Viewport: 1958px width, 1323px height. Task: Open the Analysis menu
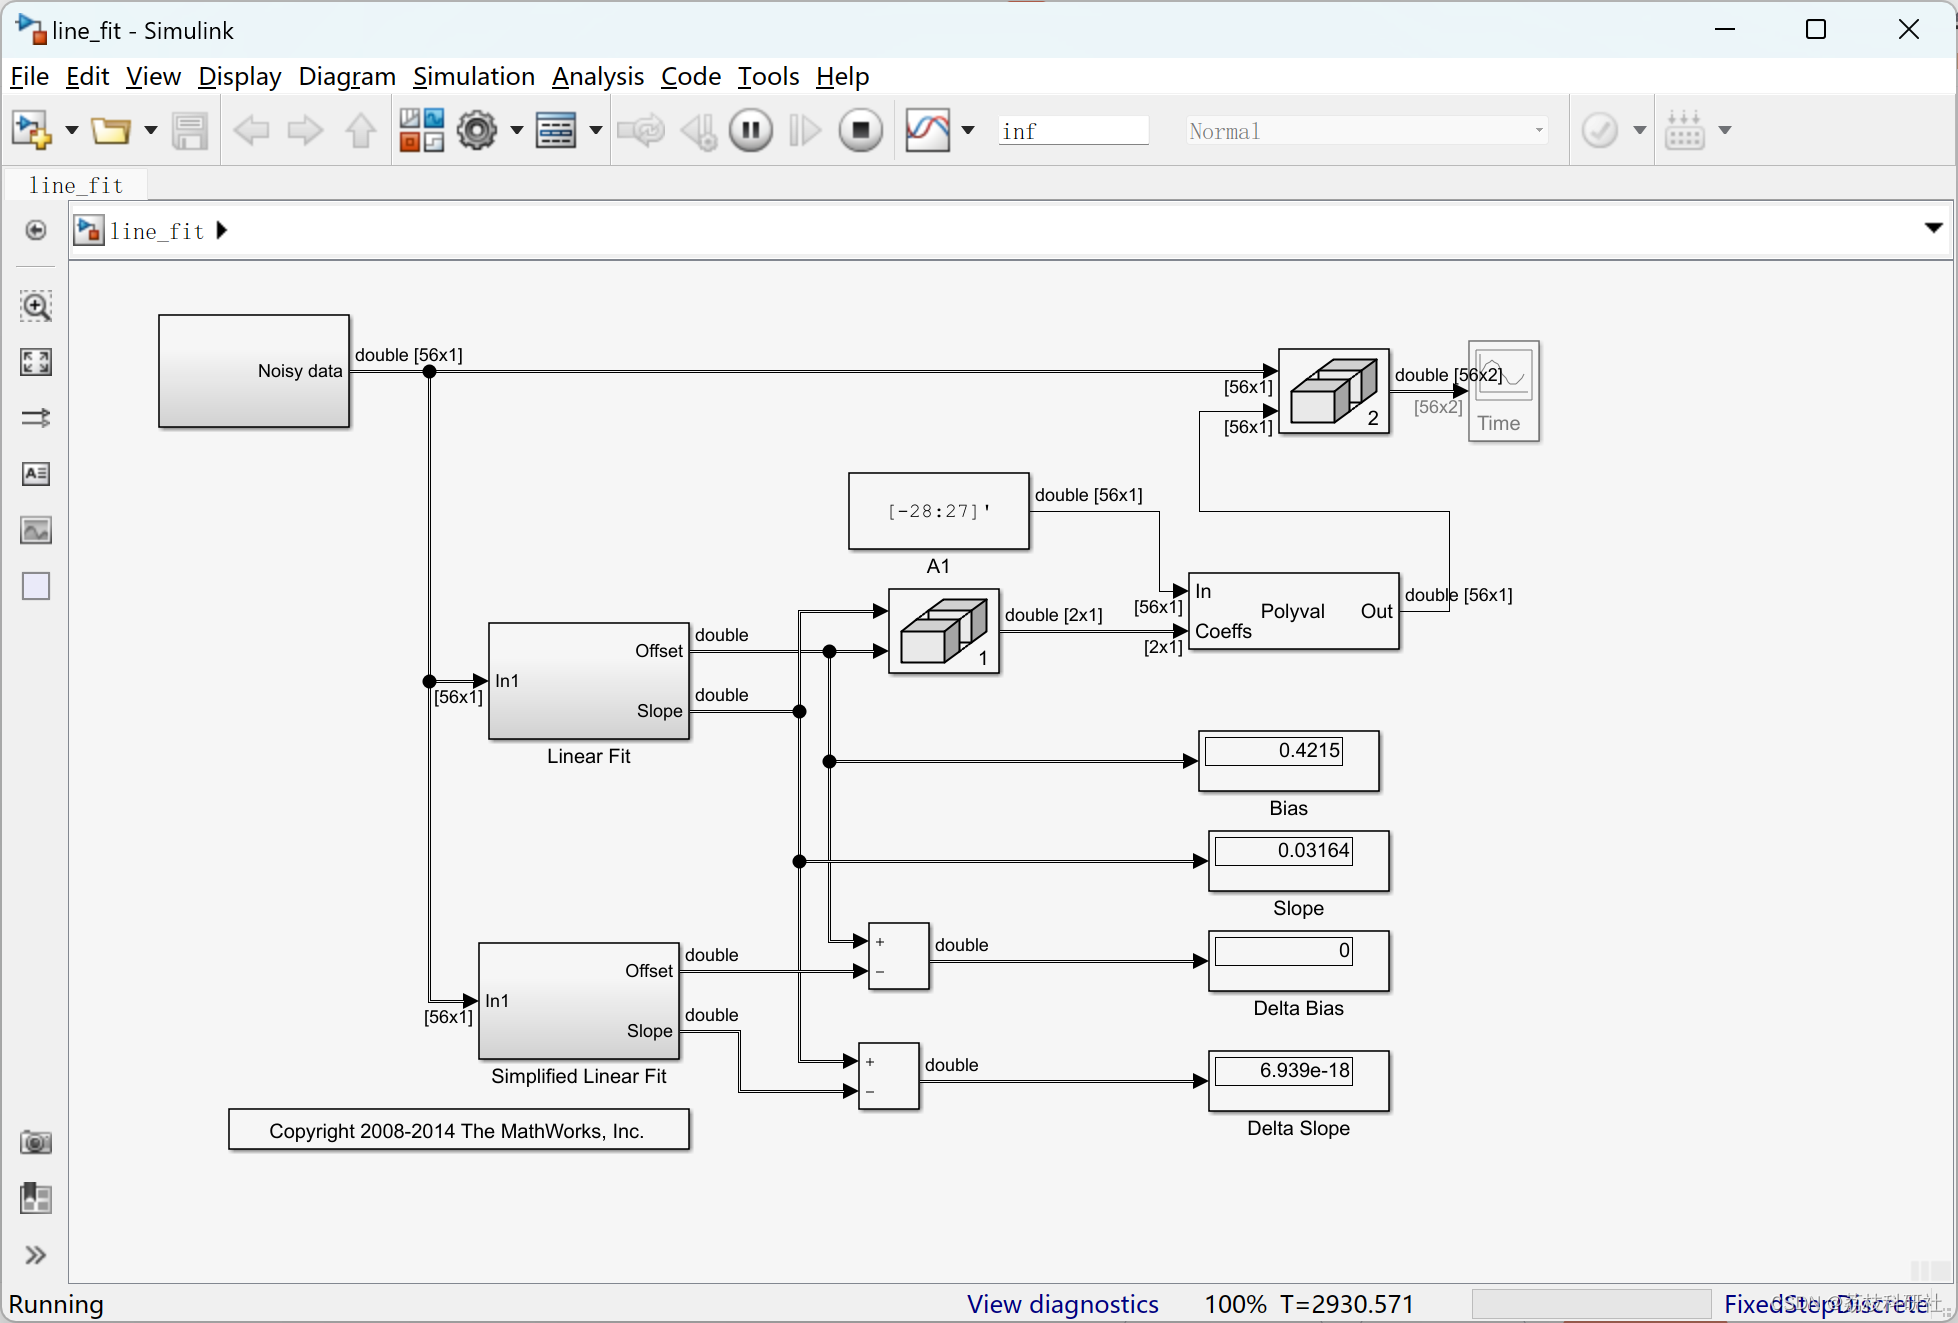(x=597, y=77)
